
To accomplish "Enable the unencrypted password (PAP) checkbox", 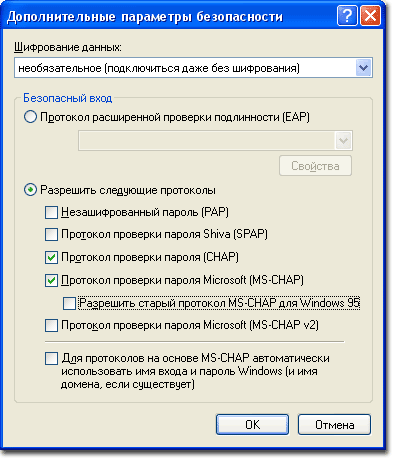I will click(51, 212).
